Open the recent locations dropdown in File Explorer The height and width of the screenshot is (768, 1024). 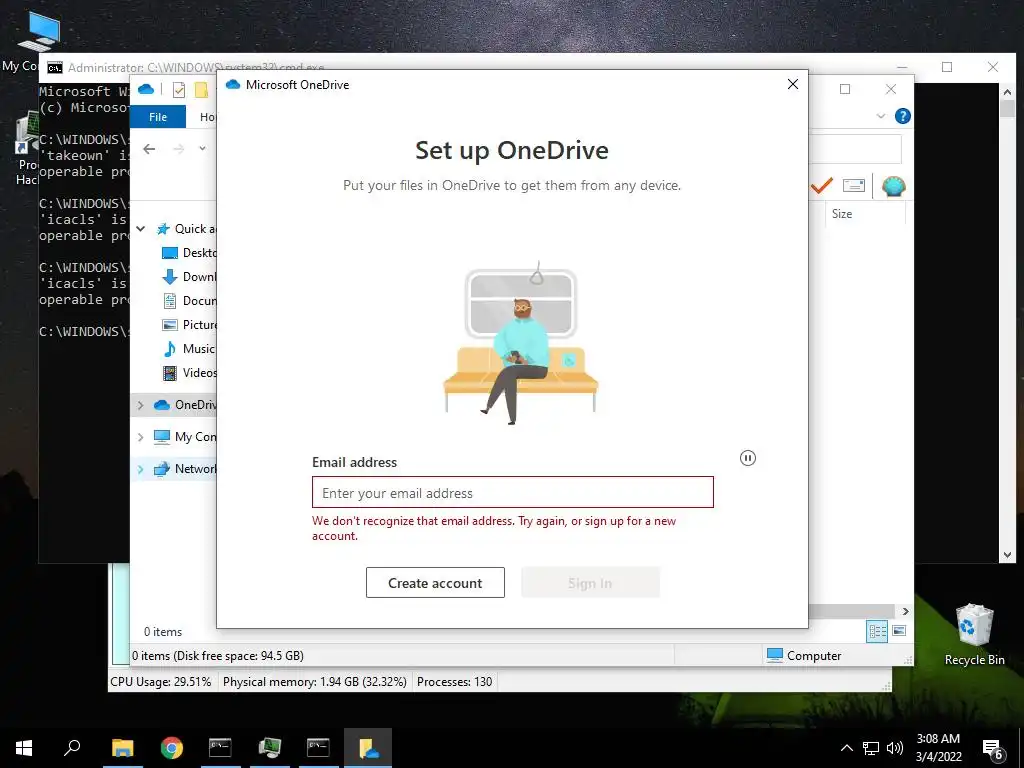coord(202,149)
